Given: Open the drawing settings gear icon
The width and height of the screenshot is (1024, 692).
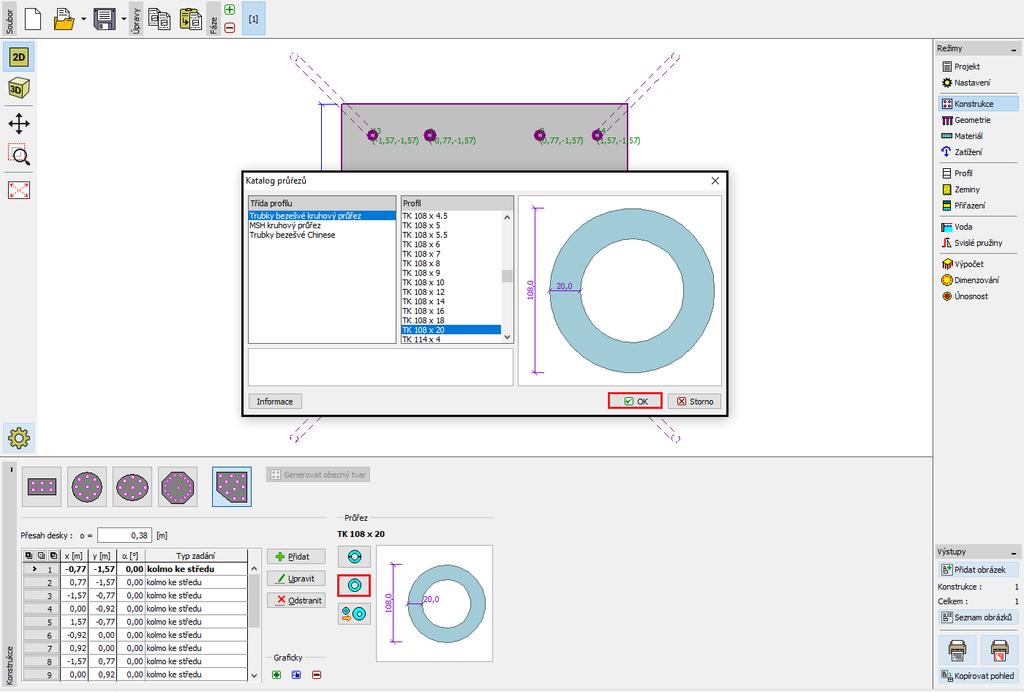Looking at the screenshot, I should pos(19,438).
